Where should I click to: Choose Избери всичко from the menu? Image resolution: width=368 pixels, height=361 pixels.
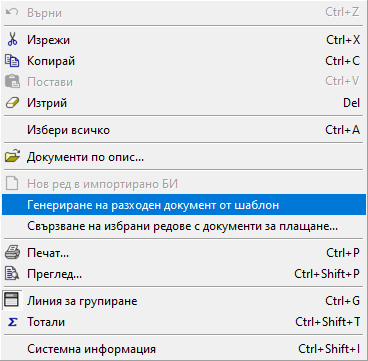point(184,130)
